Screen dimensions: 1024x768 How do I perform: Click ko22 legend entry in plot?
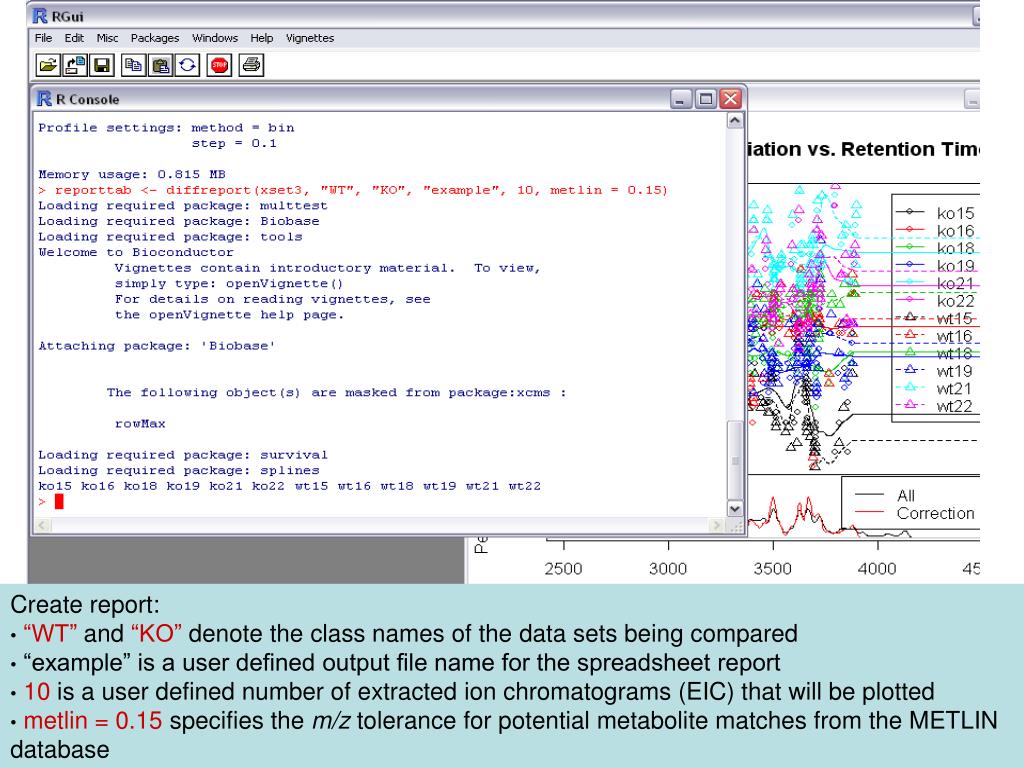coord(935,300)
